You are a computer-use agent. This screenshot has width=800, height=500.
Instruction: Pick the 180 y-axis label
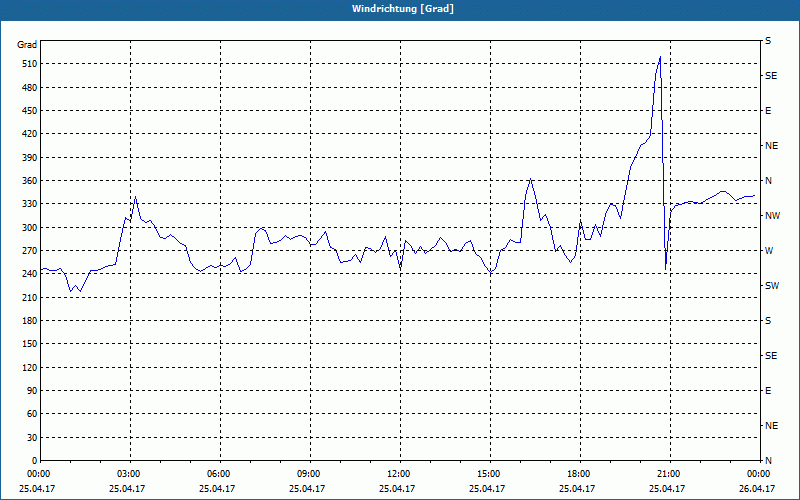coord(30,321)
